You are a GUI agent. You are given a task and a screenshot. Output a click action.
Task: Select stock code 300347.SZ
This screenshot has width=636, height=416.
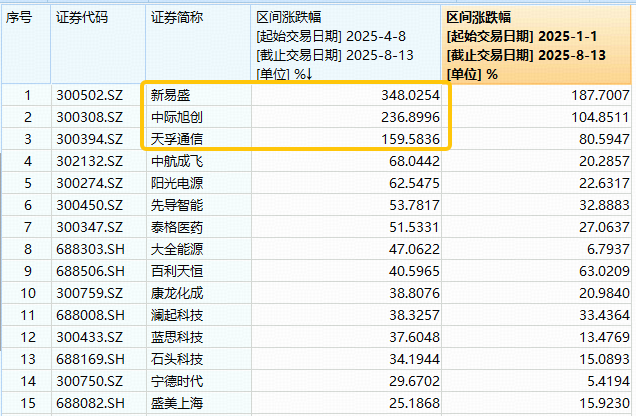point(89,227)
